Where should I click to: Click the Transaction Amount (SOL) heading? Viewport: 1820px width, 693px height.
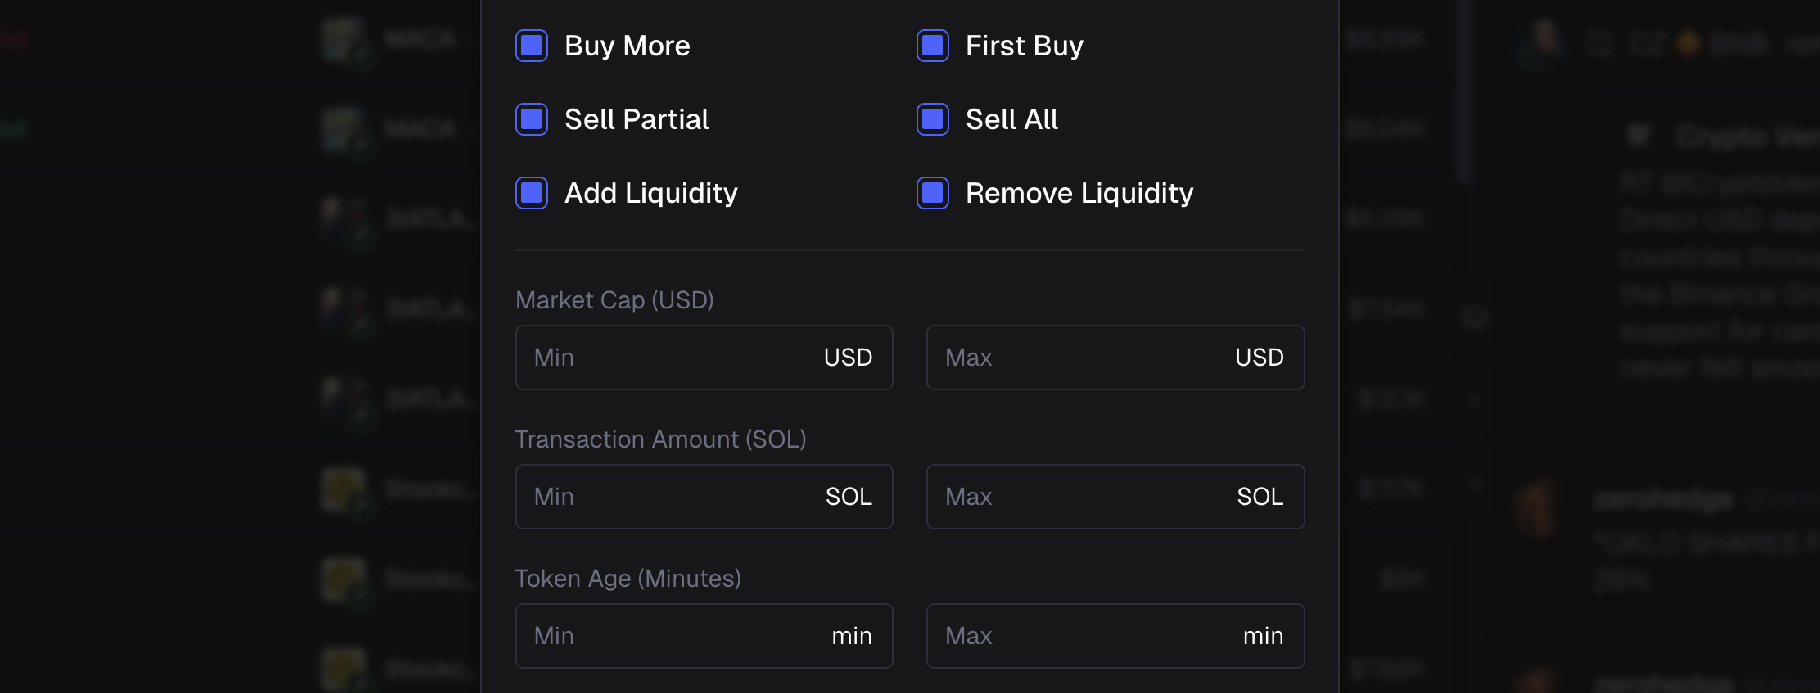[x=660, y=440]
